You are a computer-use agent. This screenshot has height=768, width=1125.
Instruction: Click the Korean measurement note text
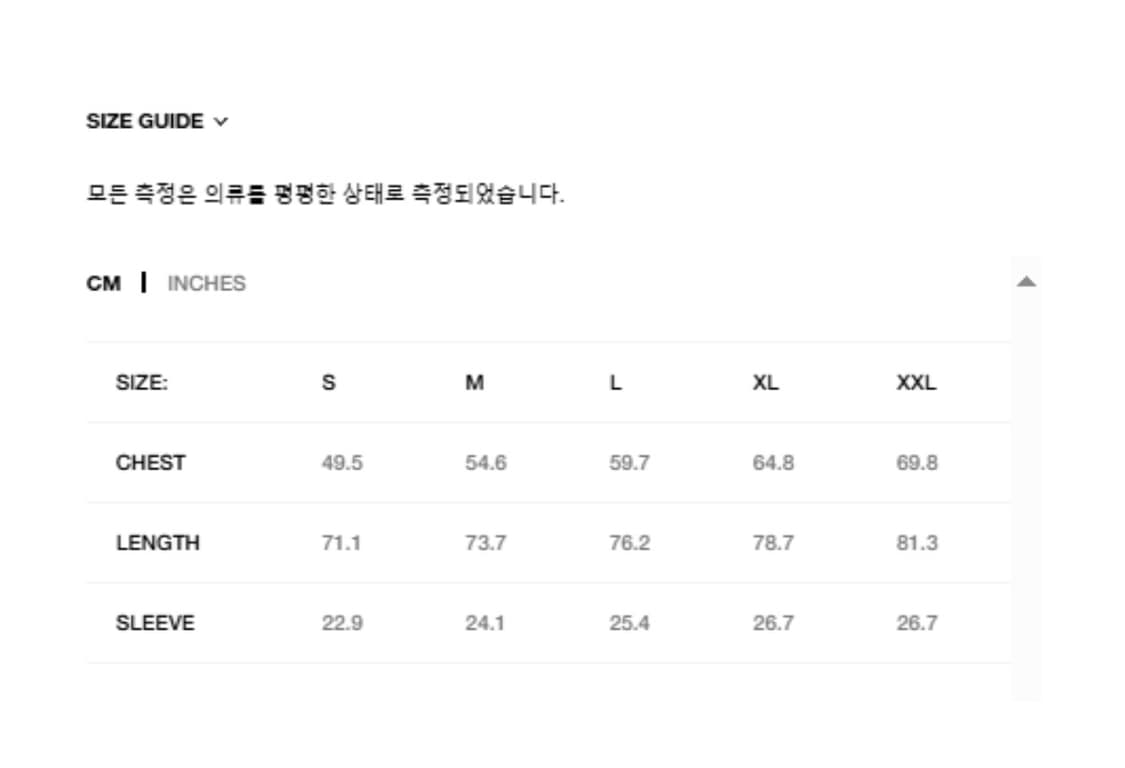(x=325, y=194)
